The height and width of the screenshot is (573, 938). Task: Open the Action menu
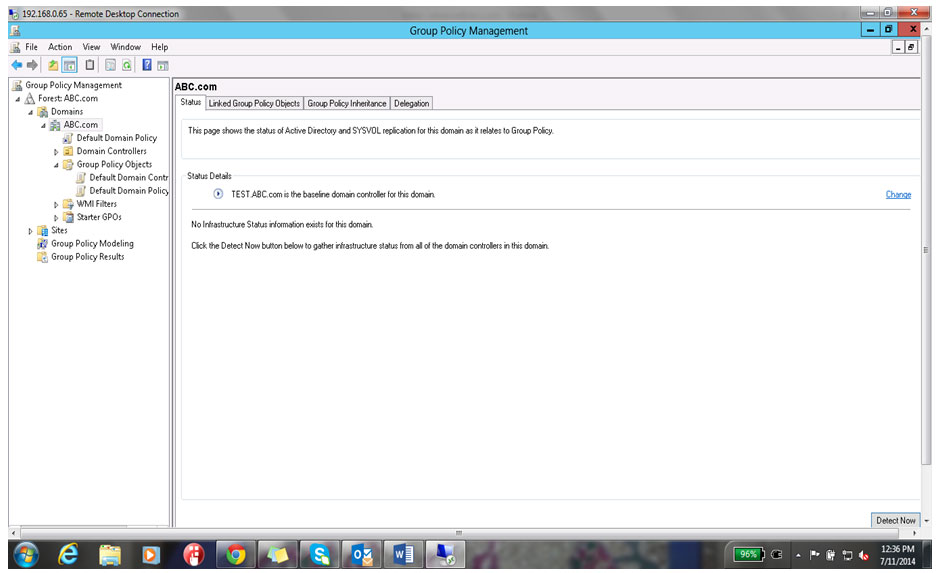click(60, 47)
